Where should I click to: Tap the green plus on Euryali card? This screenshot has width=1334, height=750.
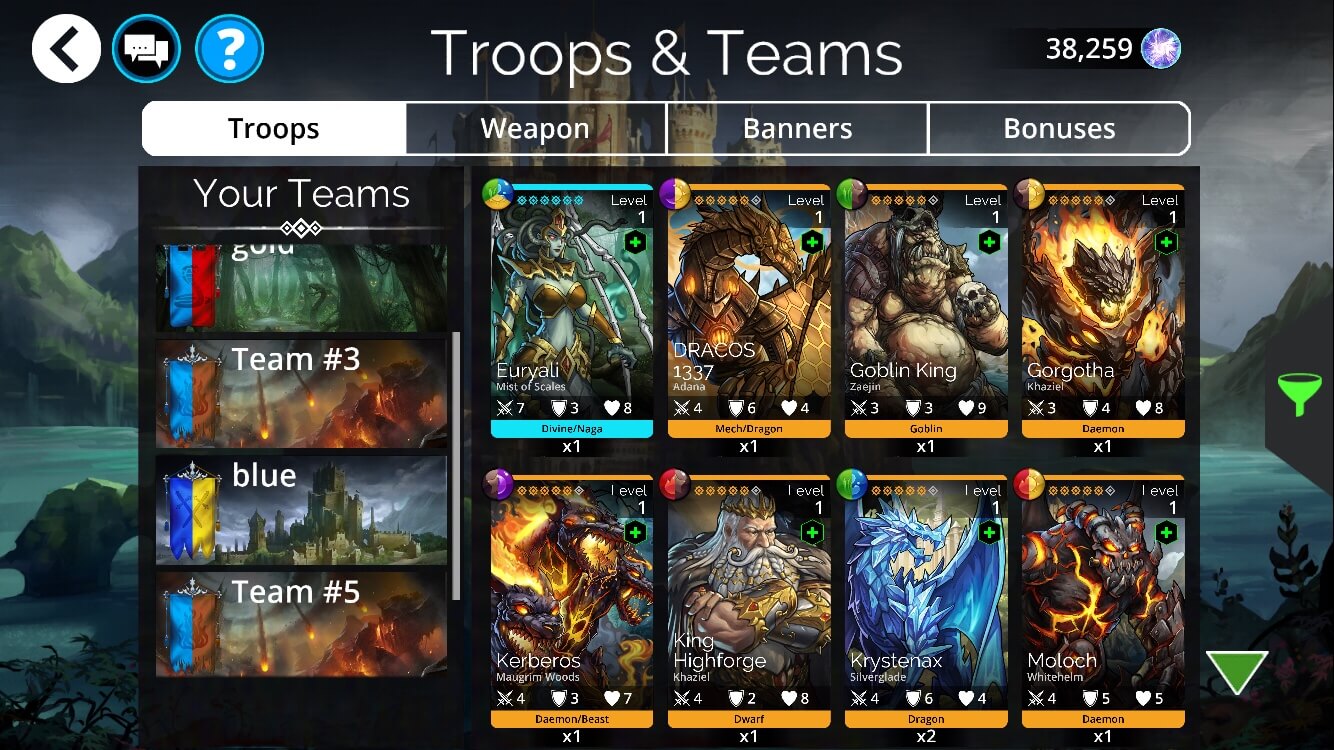pyautogui.click(x=635, y=242)
